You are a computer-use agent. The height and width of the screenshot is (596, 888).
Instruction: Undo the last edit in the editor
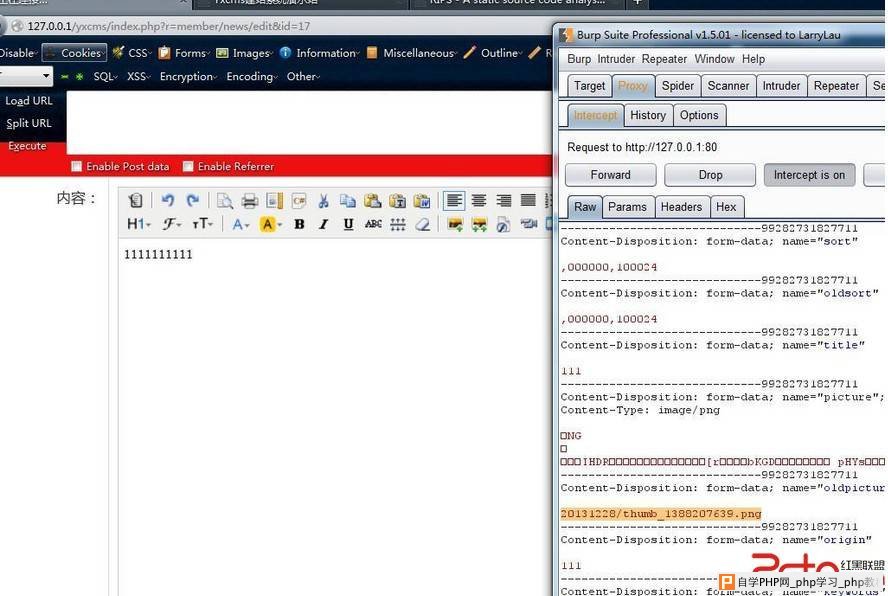(x=168, y=201)
